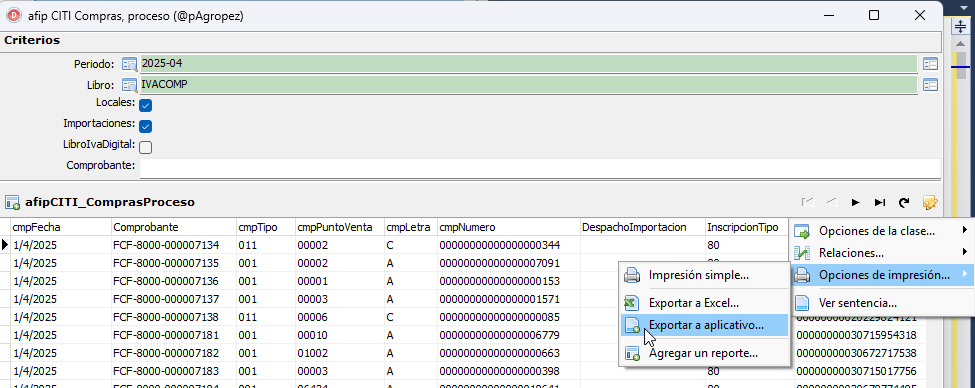975x388 pixels.
Task: Click the InscripcionTipo column header
Action: tap(747, 227)
